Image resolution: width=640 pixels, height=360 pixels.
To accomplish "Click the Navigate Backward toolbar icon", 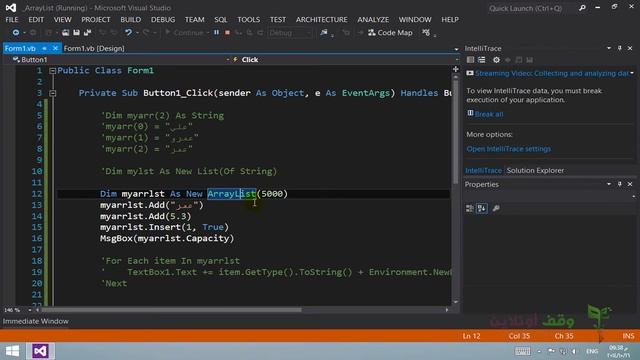I will (16, 32).
